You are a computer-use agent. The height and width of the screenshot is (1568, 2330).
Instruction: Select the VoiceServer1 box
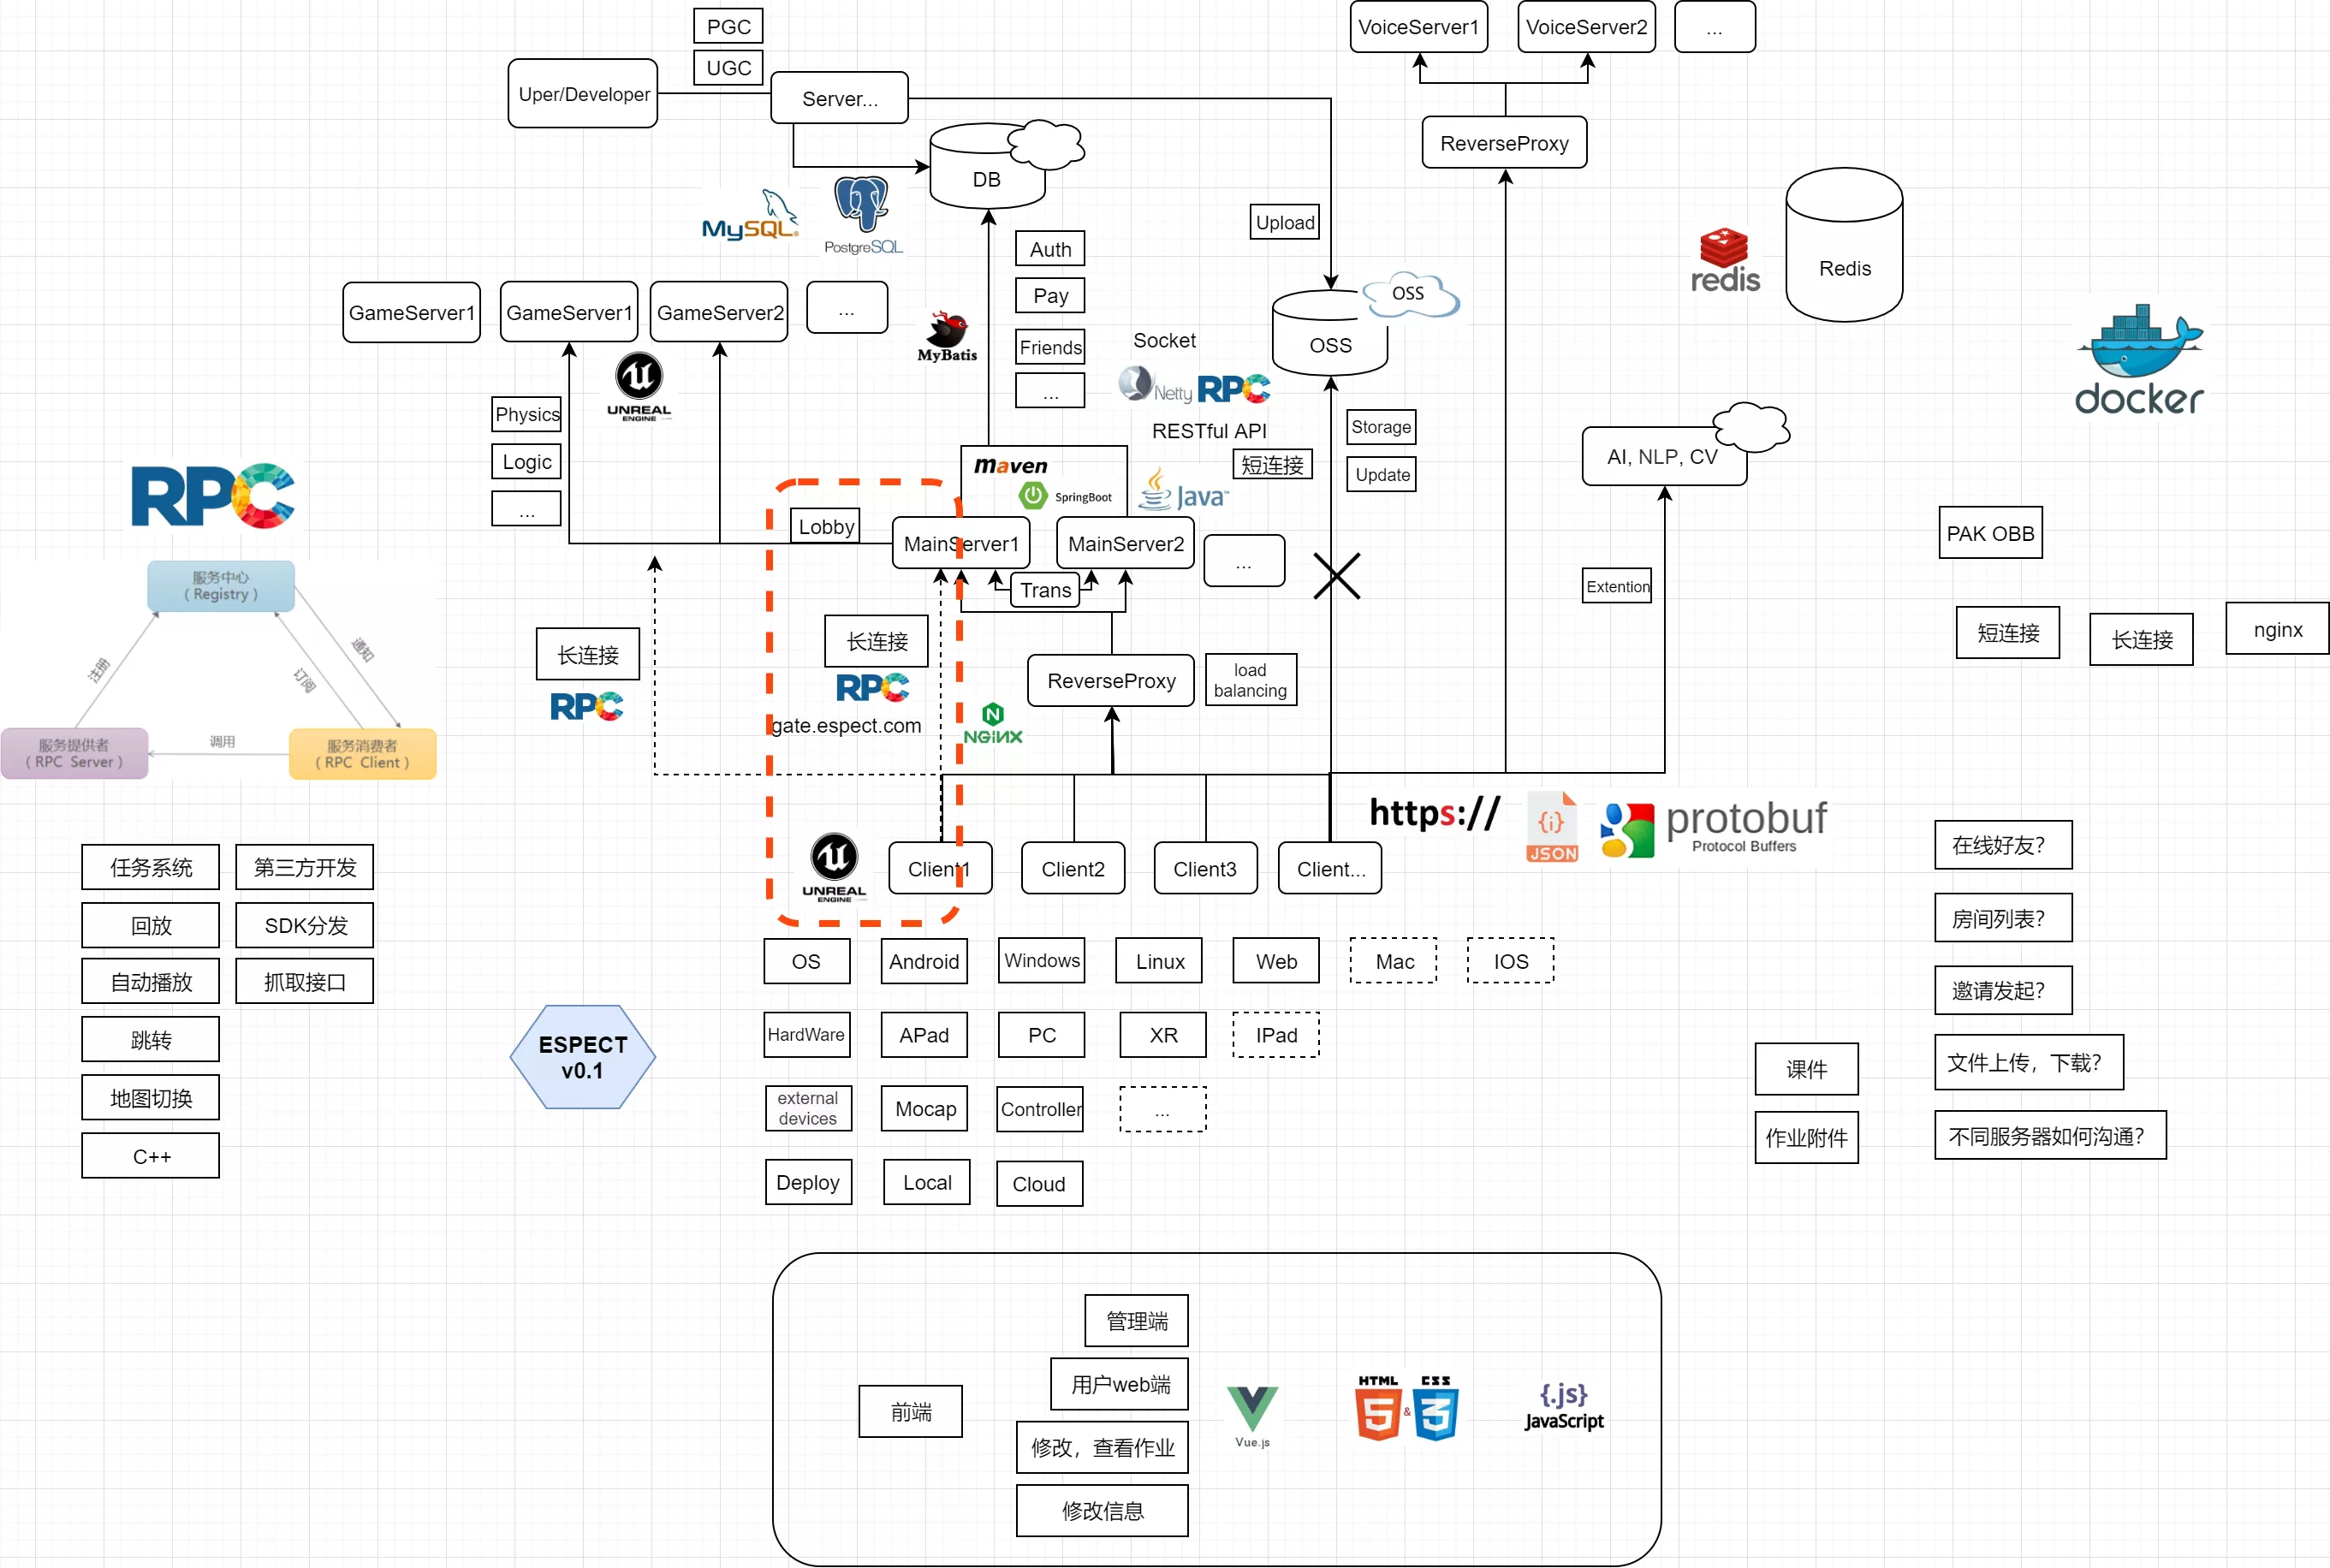(x=1419, y=27)
